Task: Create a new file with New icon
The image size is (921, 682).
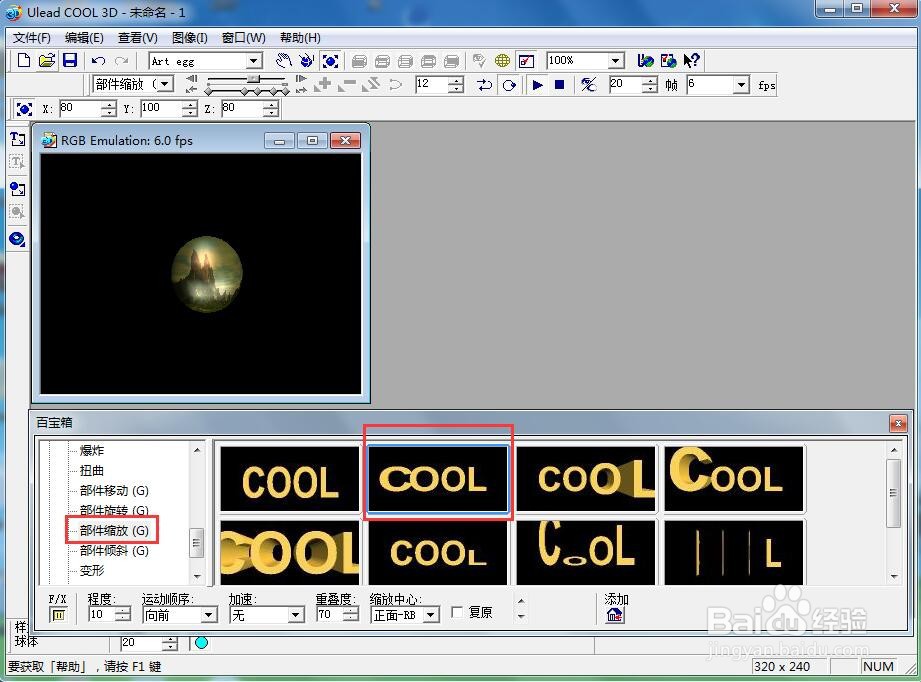Action: coord(23,61)
